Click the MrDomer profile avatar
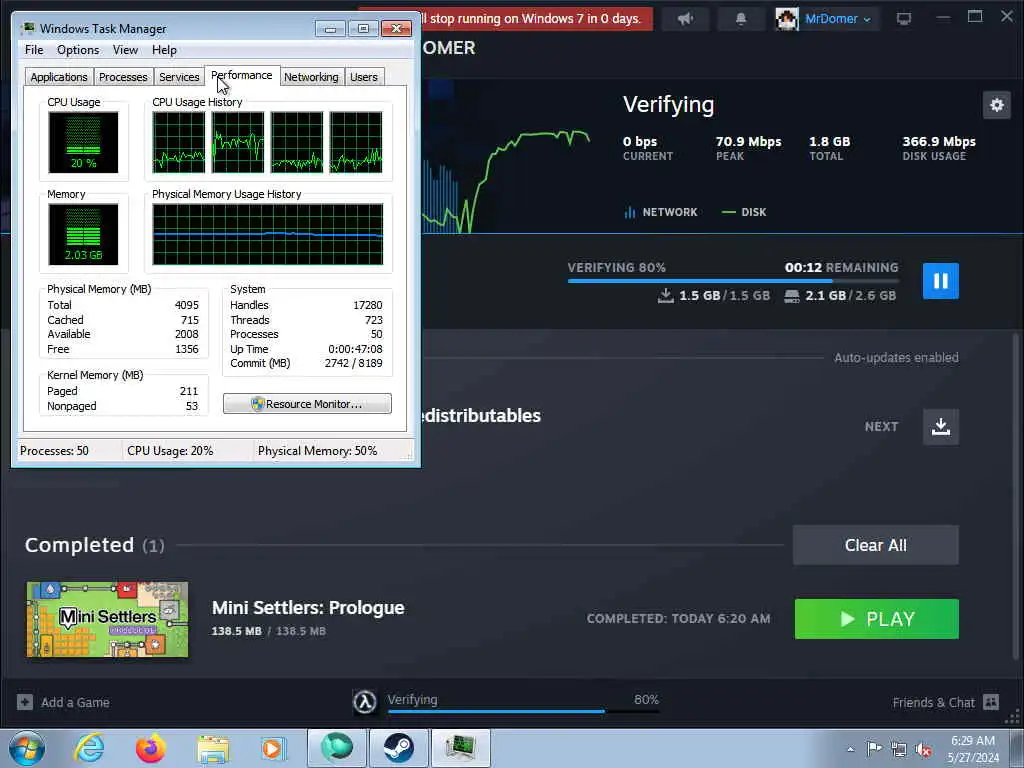The width and height of the screenshot is (1024, 768). tap(786, 18)
